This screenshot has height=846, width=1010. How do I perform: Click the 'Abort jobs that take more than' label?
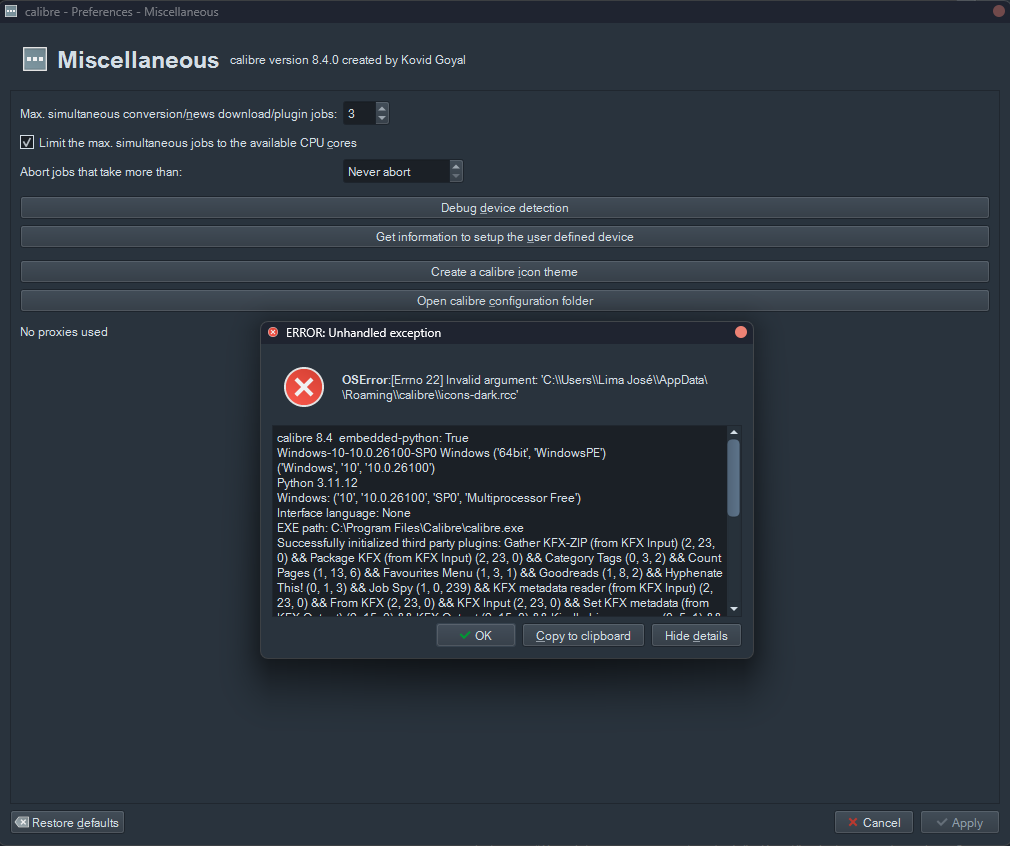(x=101, y=172)
